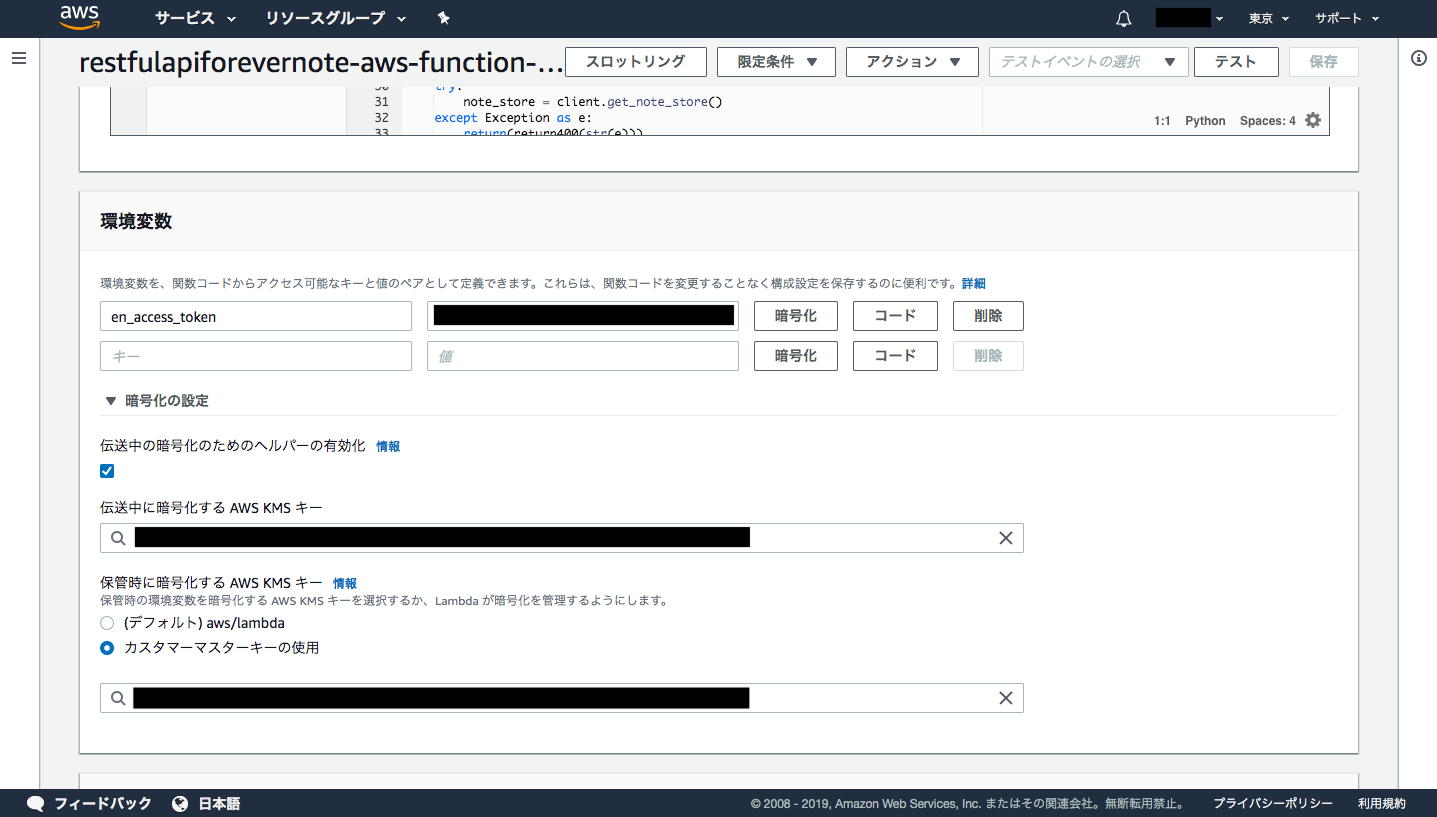Image resolution: width=1437 pixels, height=817 pixels.
Task: Open the プライバシーポリシー link
Action: coord(1272,803)
